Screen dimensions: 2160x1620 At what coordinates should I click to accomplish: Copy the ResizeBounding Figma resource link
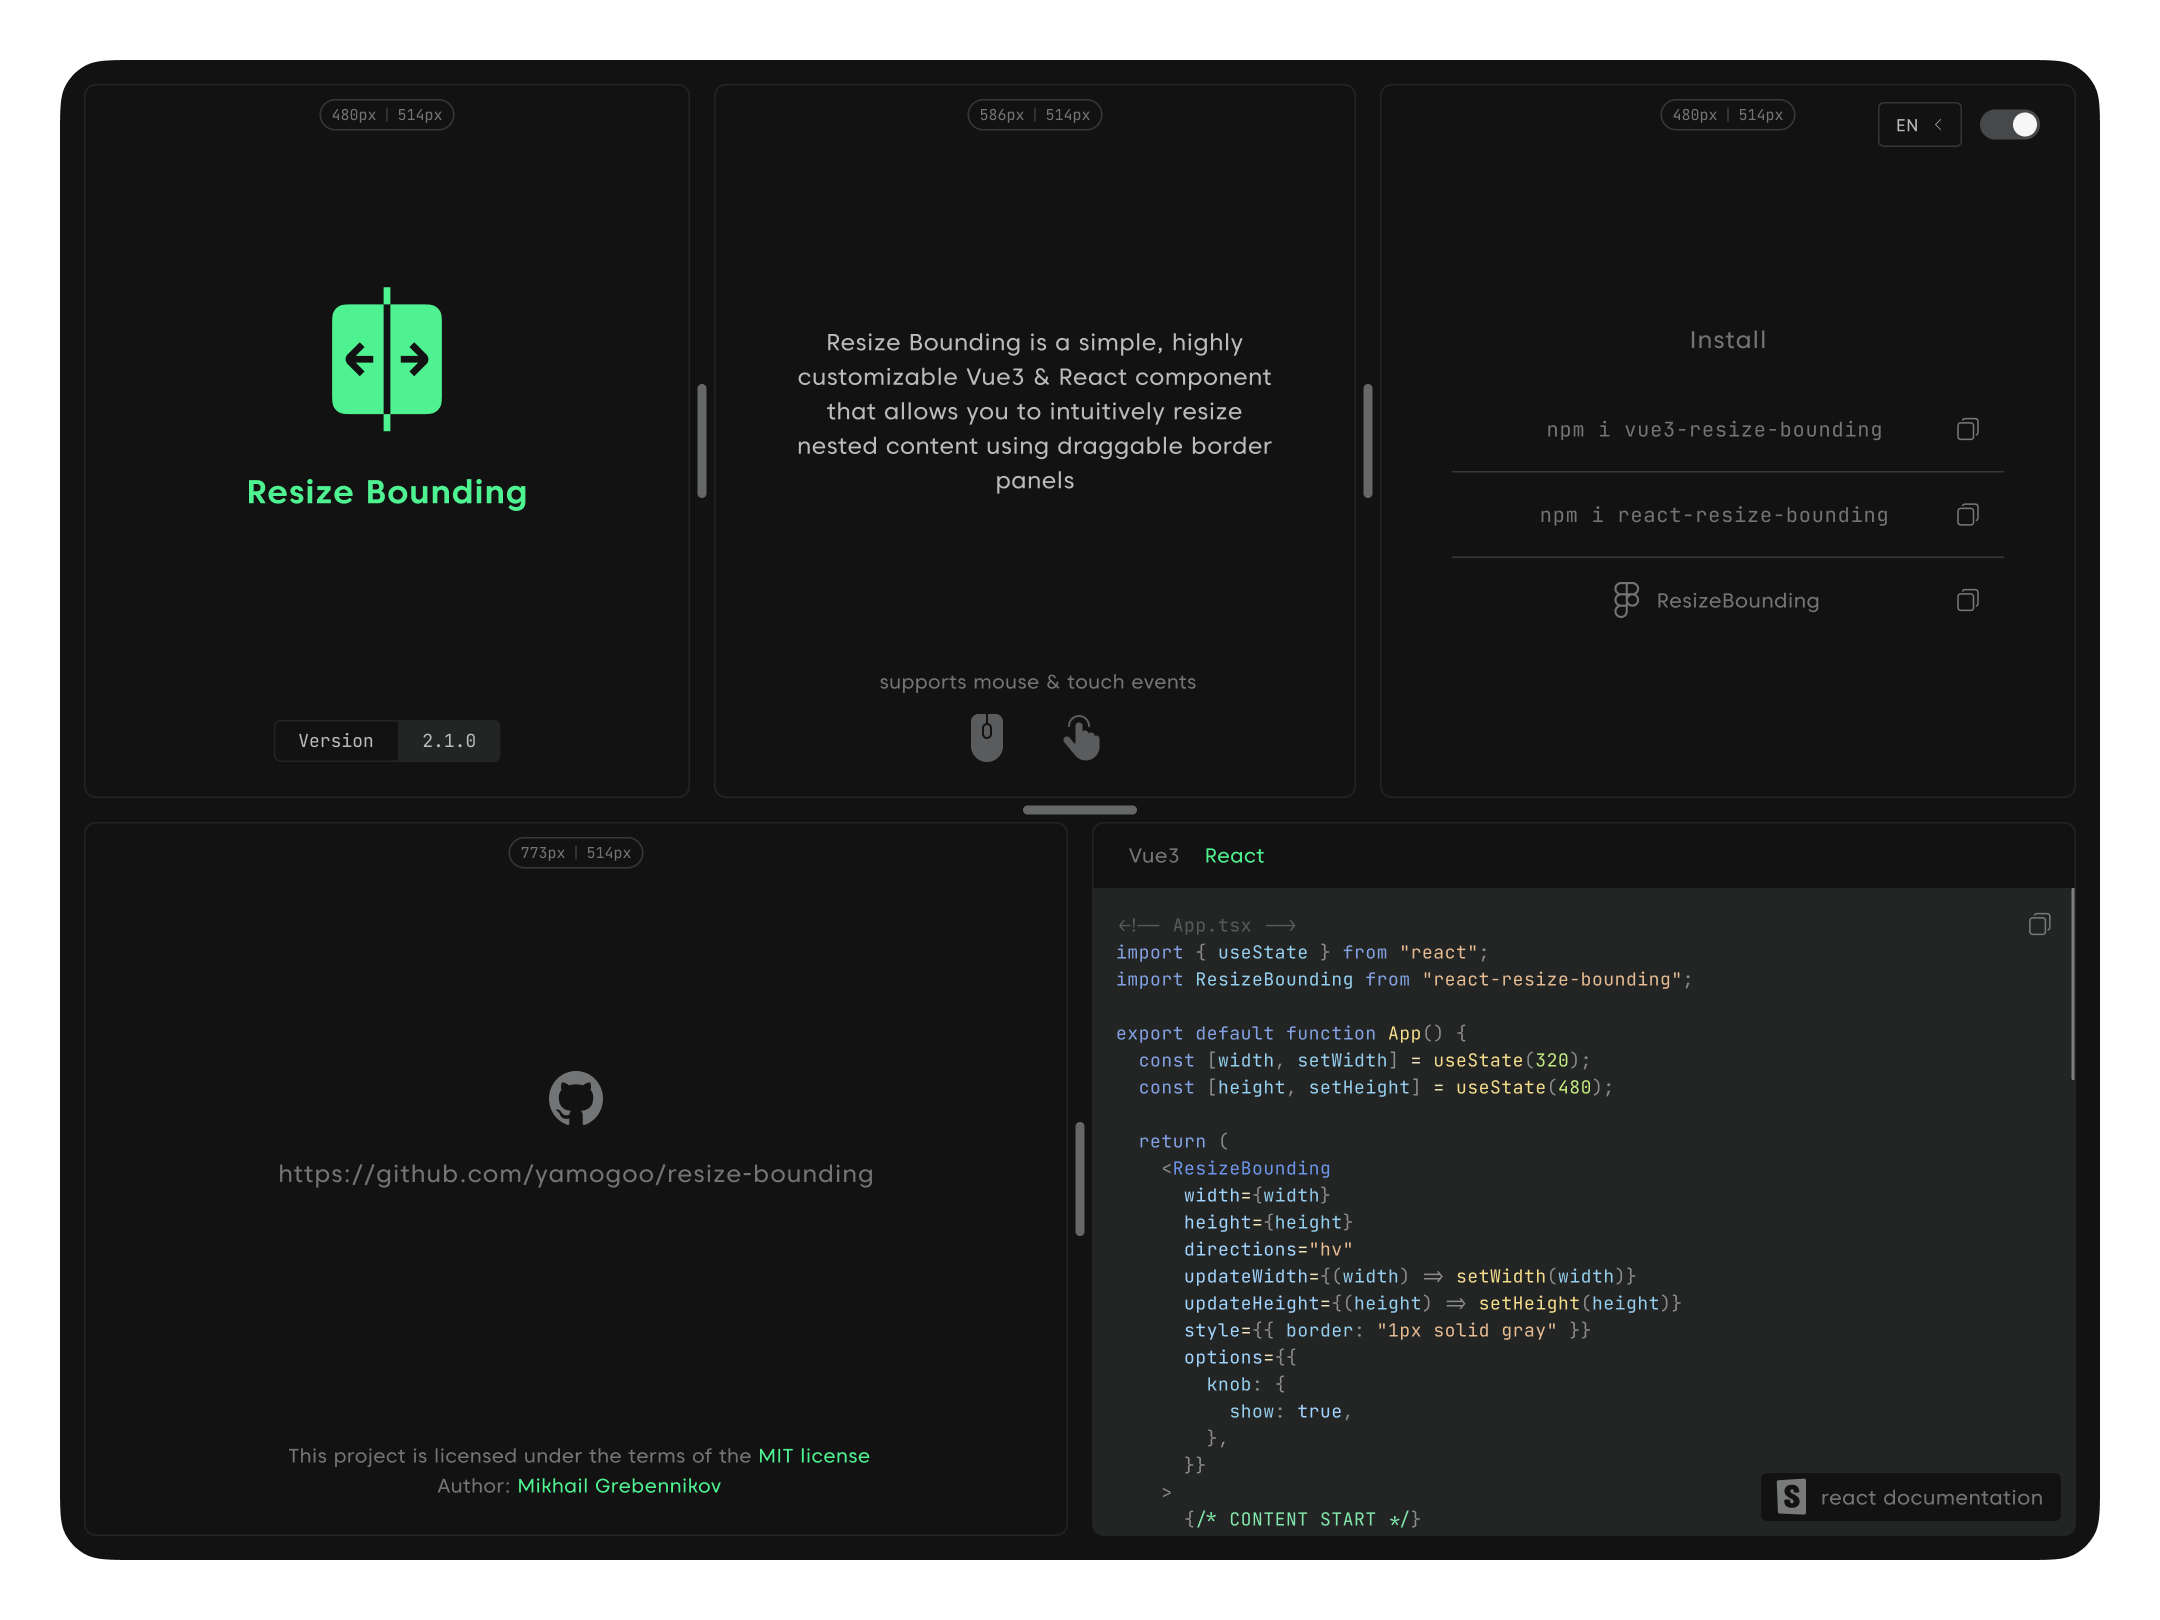pos(1968,599)
